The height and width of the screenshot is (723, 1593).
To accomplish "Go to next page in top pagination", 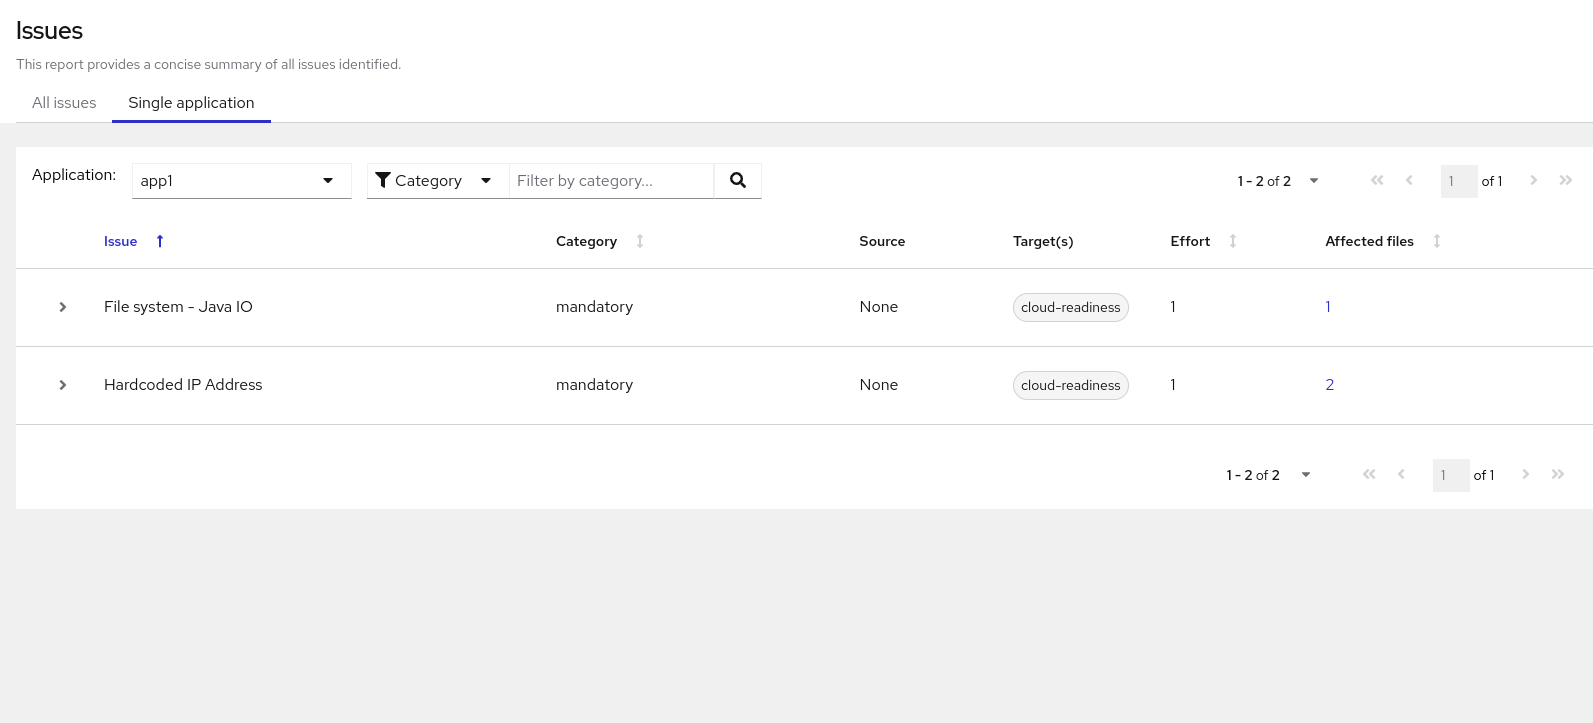I will click(1534, 181).
